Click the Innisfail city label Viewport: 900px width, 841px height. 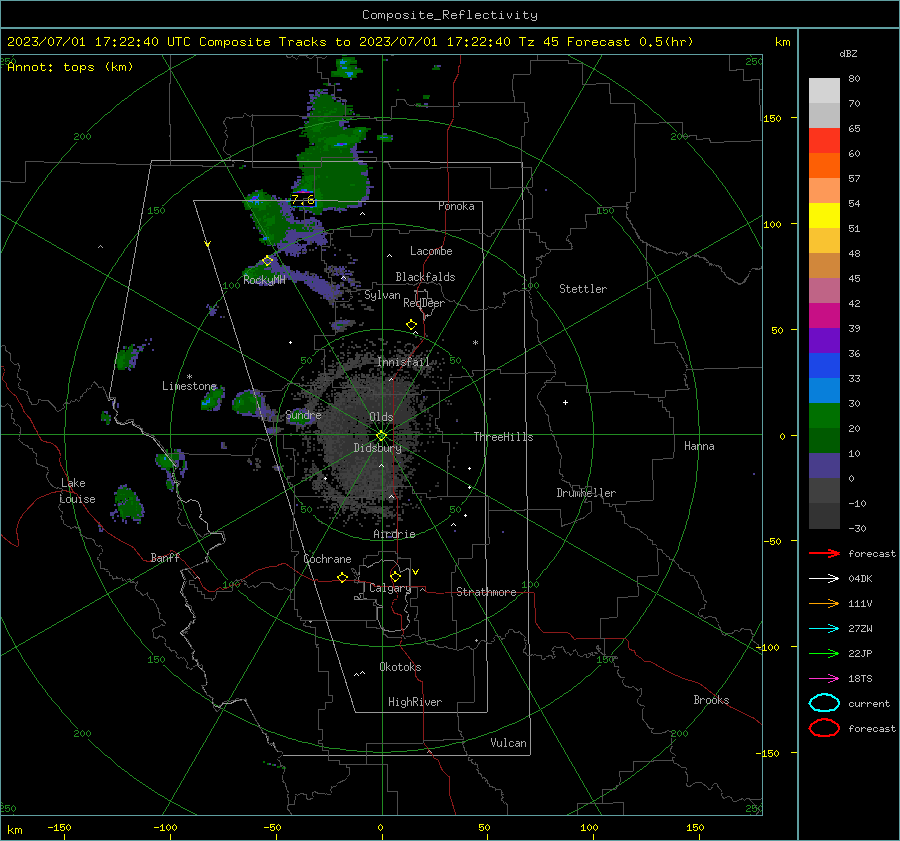coord(403,362)
